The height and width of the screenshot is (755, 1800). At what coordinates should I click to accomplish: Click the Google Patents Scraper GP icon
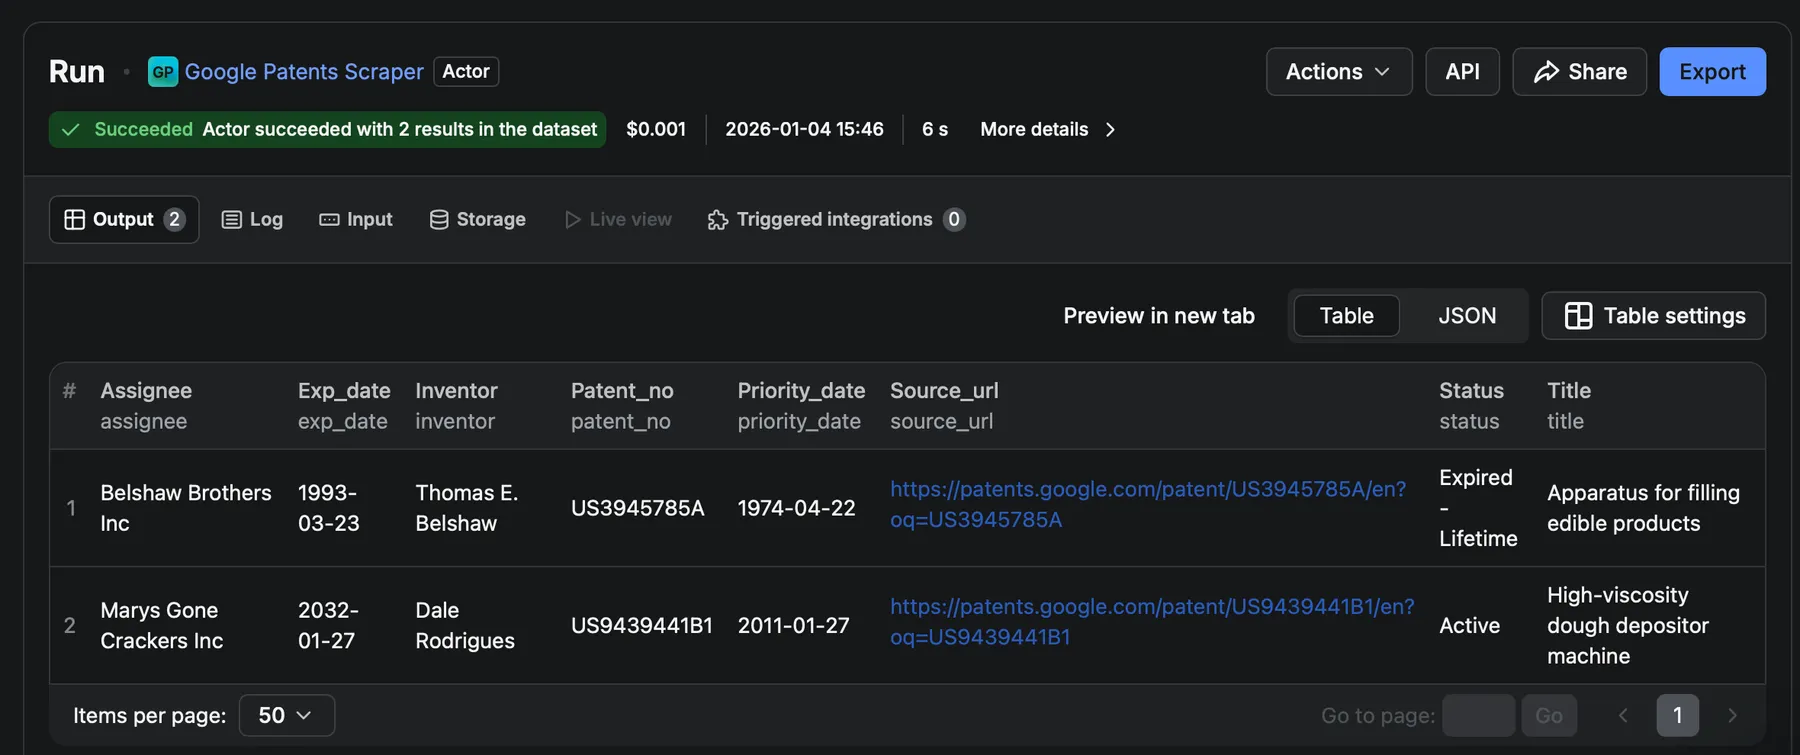[x=162, y=72]
